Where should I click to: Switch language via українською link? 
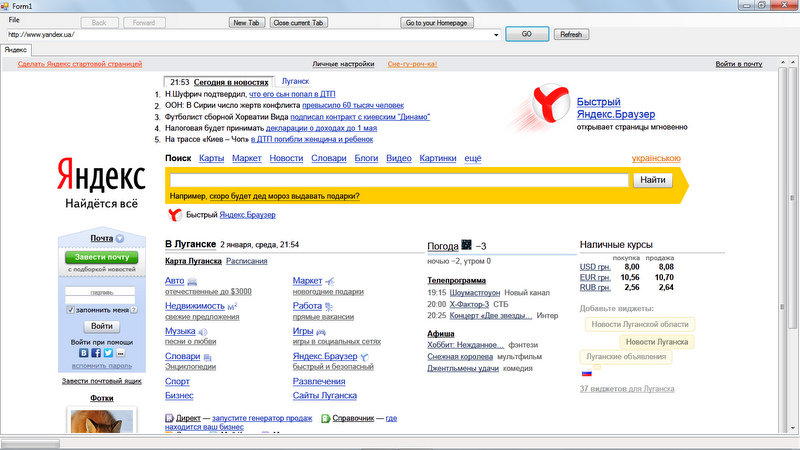pos(656,158)
